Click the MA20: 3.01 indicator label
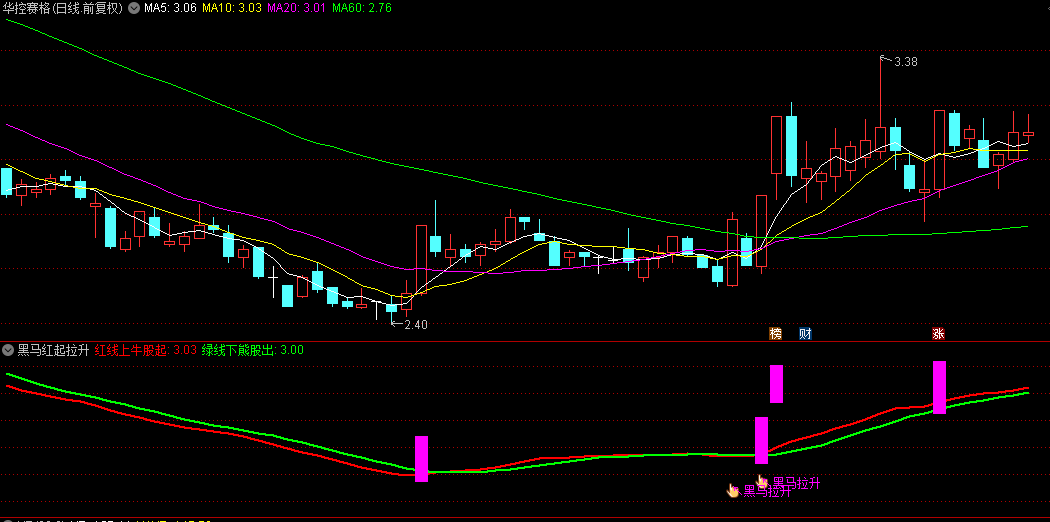The height and width of the screenshot is (522, 1050). tap(297, 8)
